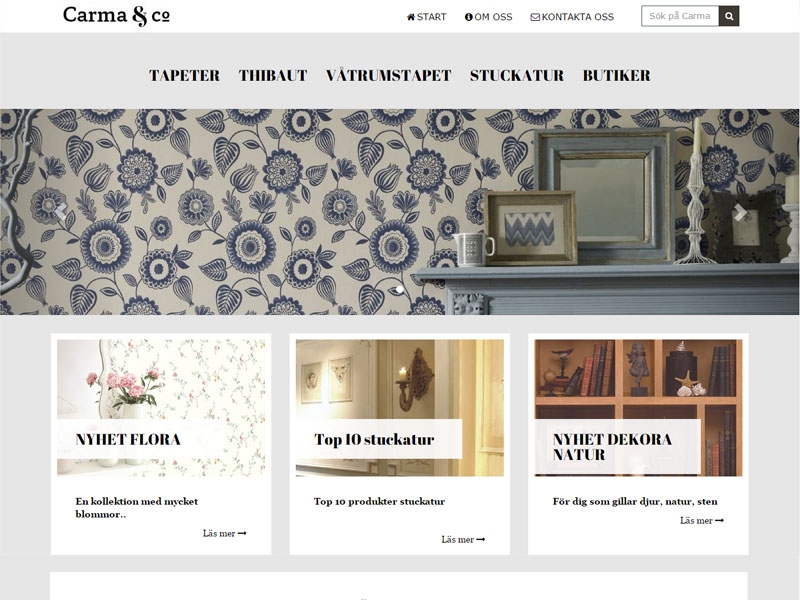Click the envelope icon beside KONTAKTA OSS
This screenshot has width=800, height=600.
pyautogui.click(x=535, y=17)
